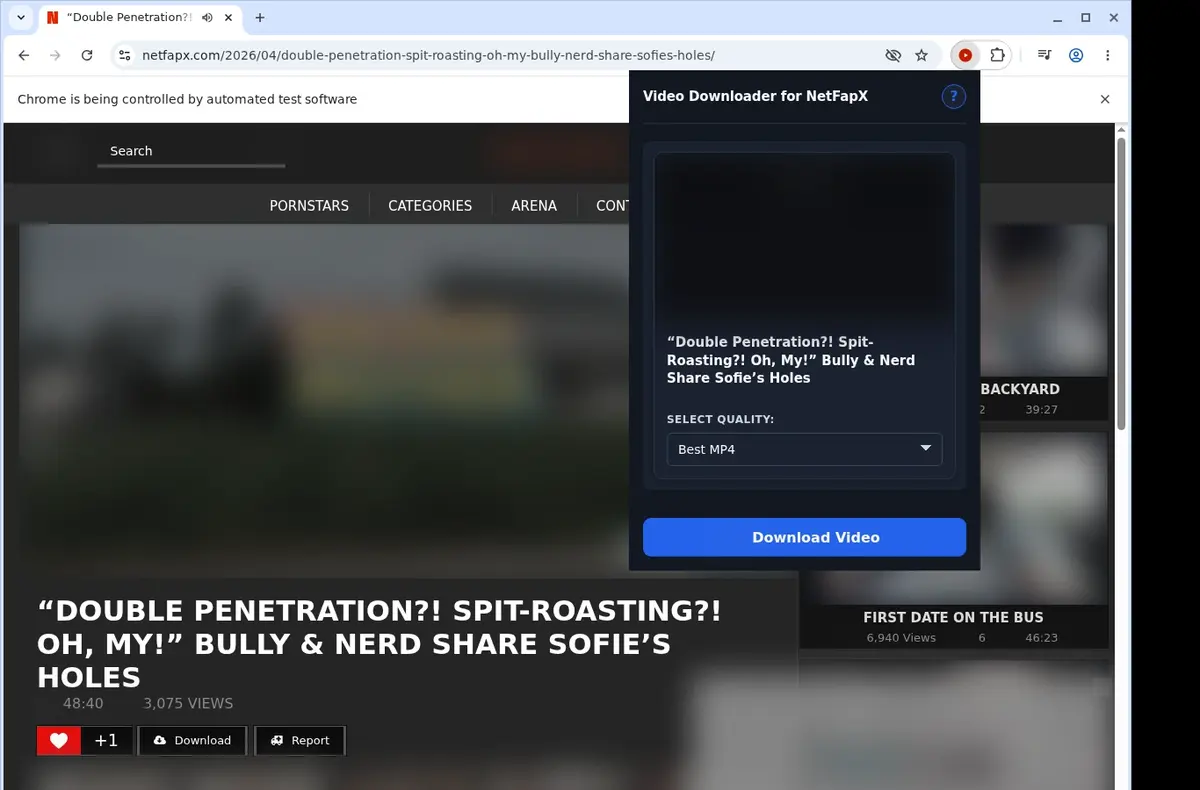This screenshot has height=790, width=1200.
Task: View site information icon beside the URL
Action: point(123,56)
